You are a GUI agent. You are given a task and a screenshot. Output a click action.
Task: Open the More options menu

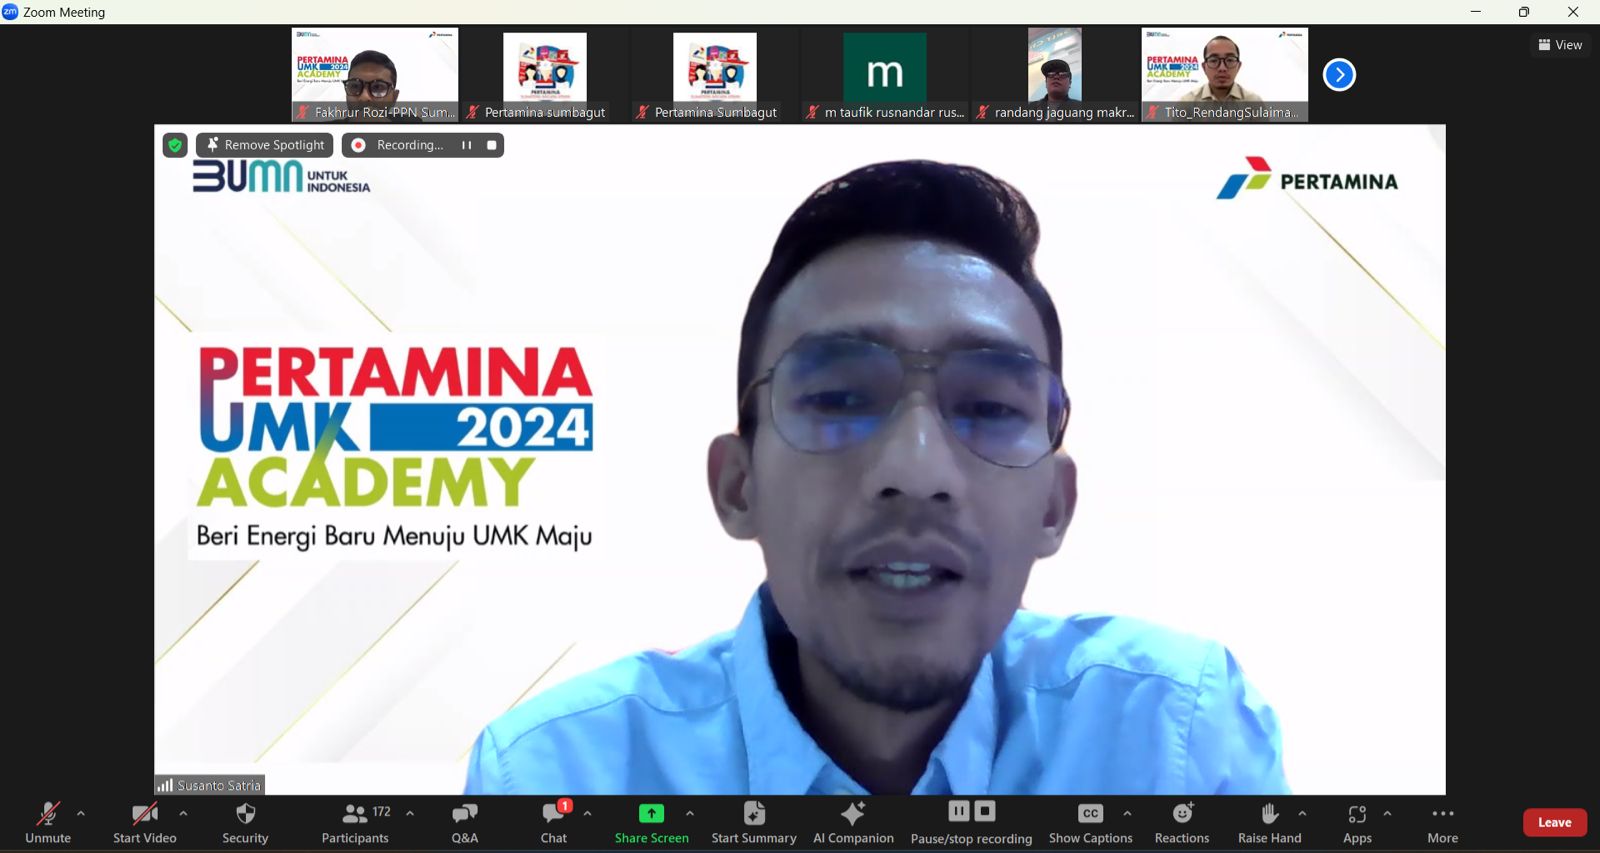click(1442, 822)
